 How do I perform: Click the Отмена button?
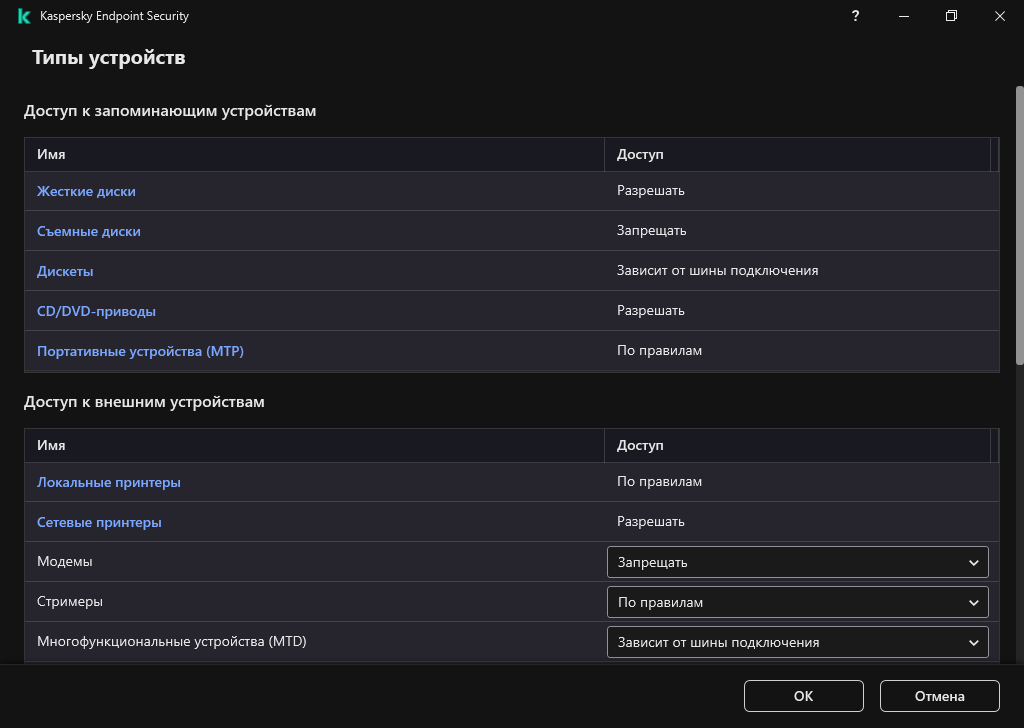[x=939, y=696]
